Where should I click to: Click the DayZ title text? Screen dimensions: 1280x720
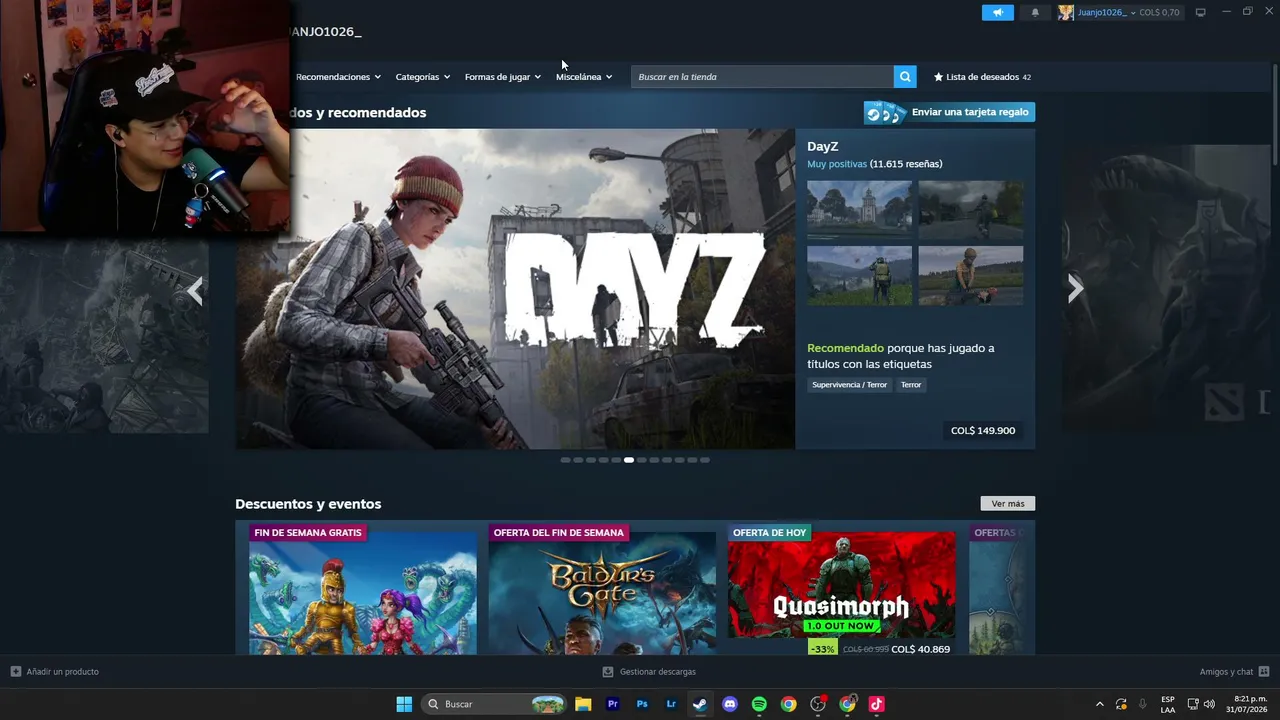tap(823, 147)
